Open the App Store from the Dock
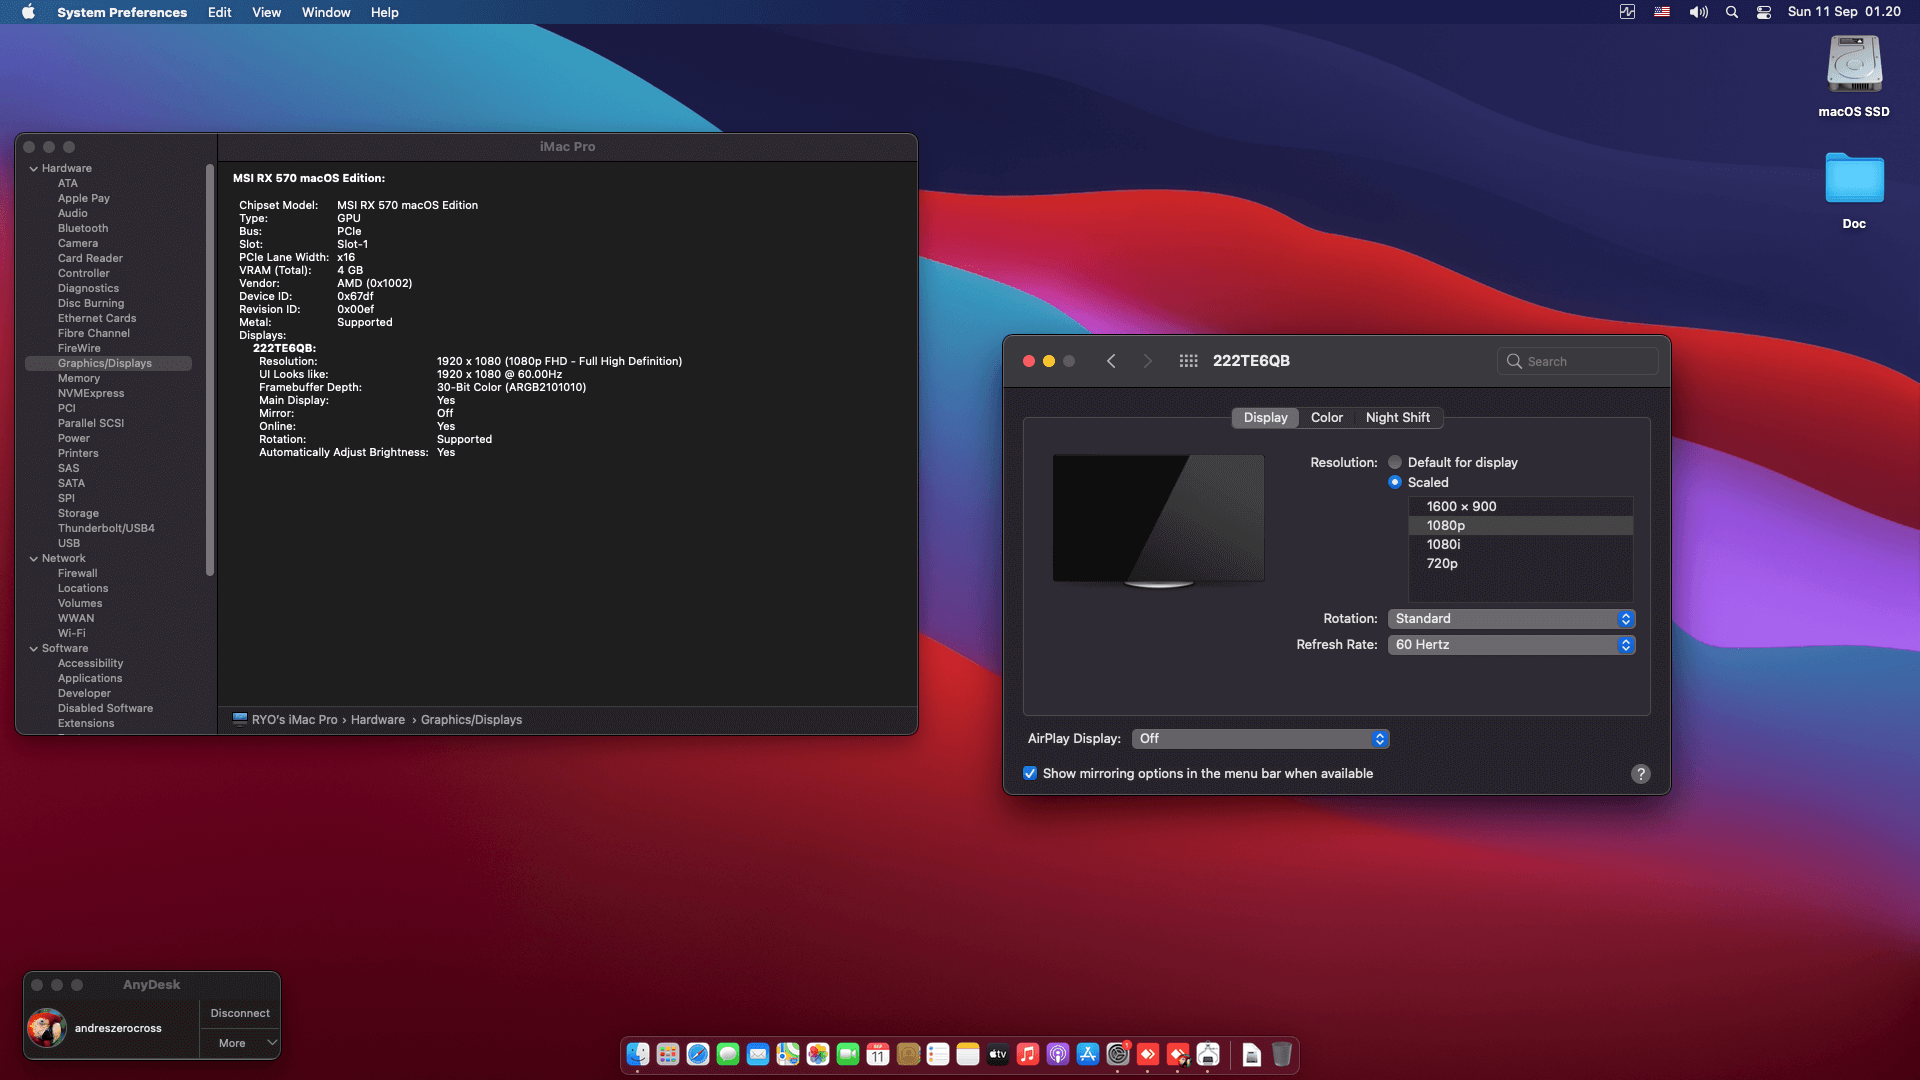The width and height of the screenshot is (1920, 1080). 1087,1054
